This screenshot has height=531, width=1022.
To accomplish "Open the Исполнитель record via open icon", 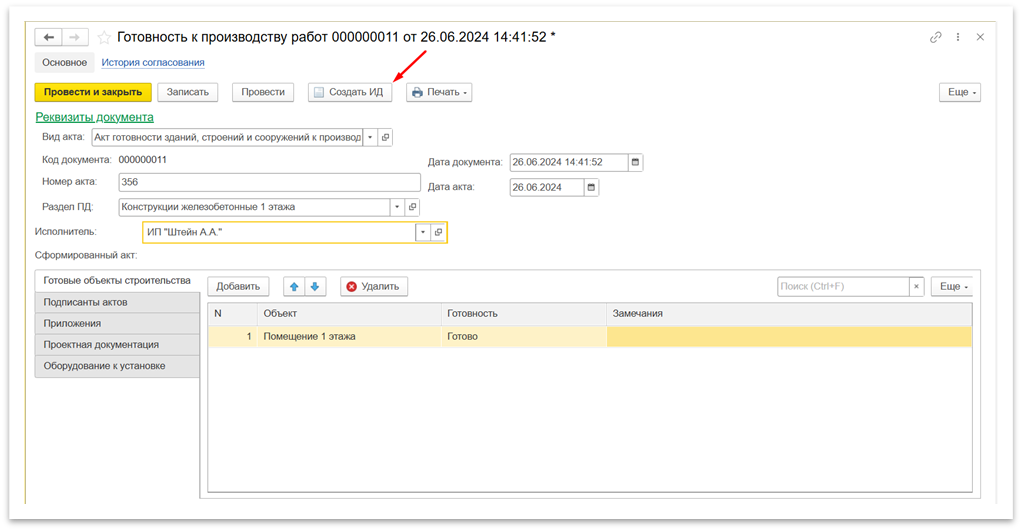I will coord(438,232).
